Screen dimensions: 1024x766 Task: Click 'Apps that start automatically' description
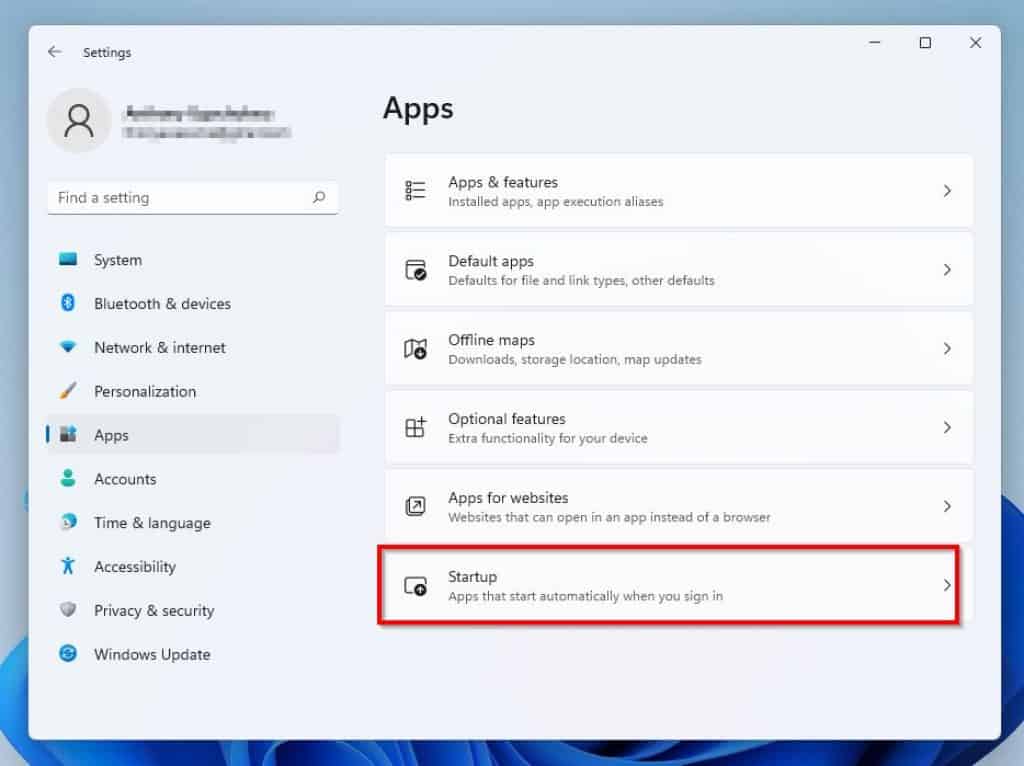[585, 596]
